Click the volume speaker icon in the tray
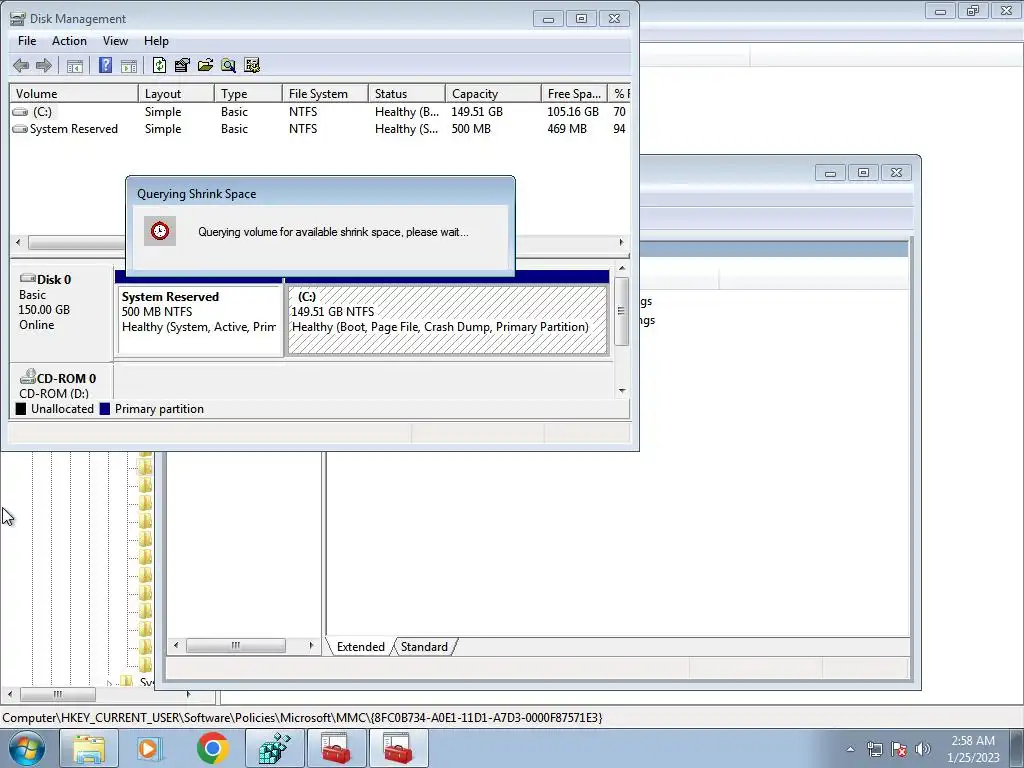Viewport: 1024px width, 768px height. [923, 749]
